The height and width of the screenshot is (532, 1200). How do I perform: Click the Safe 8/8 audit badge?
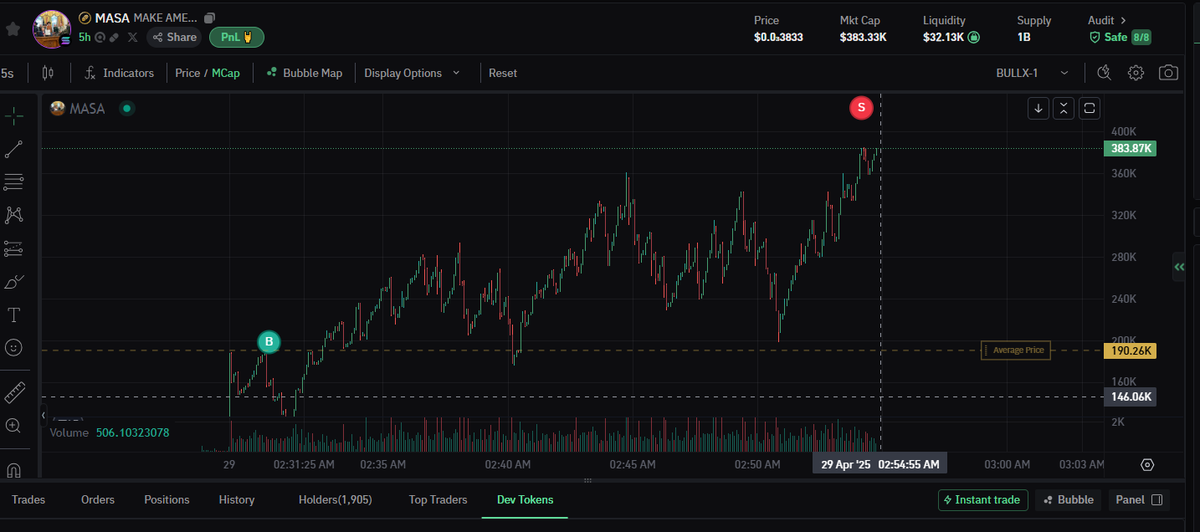(1120, 37)
